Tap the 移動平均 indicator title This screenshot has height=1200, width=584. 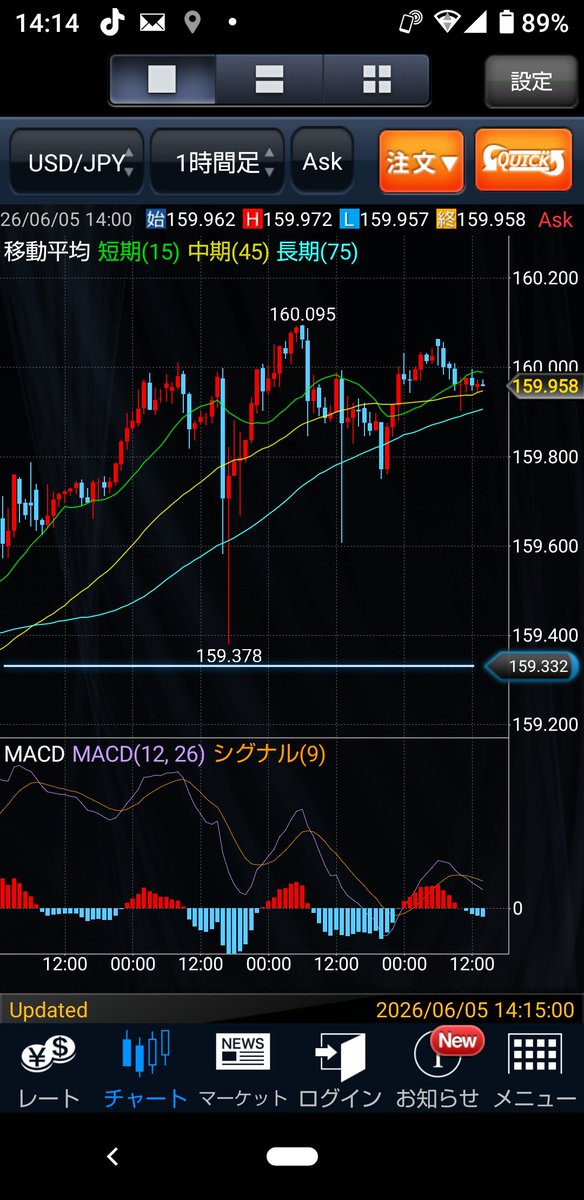(x=47, y=253)
